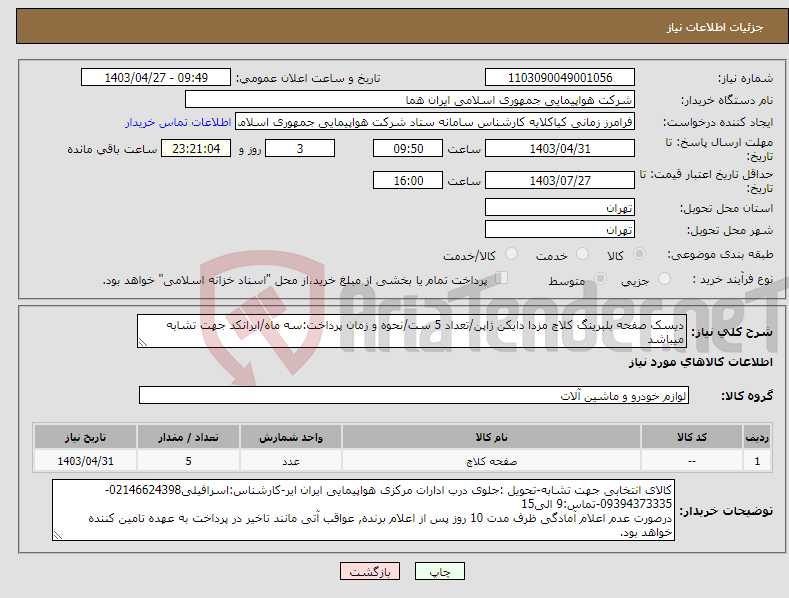The width and height of the screenshot is (789, 598).
Task: Click the buyer notes textarea
Action: click(x=363, y=510)
